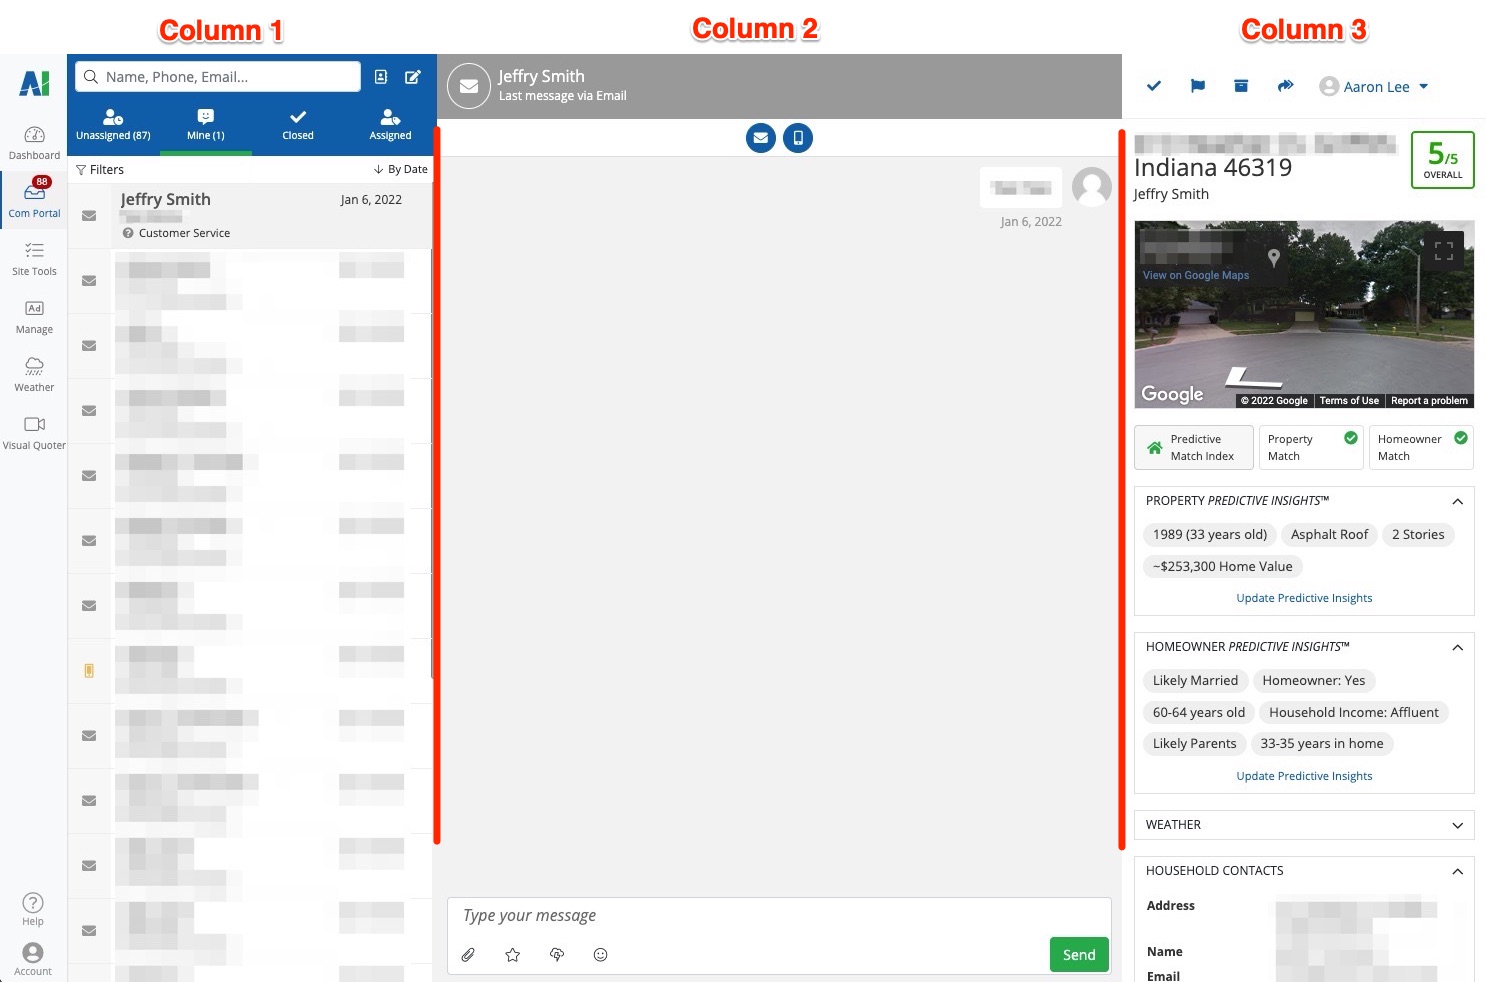Open the contacts icon beside search
The image size is (1486, 982).
click(x=381, y=77)
